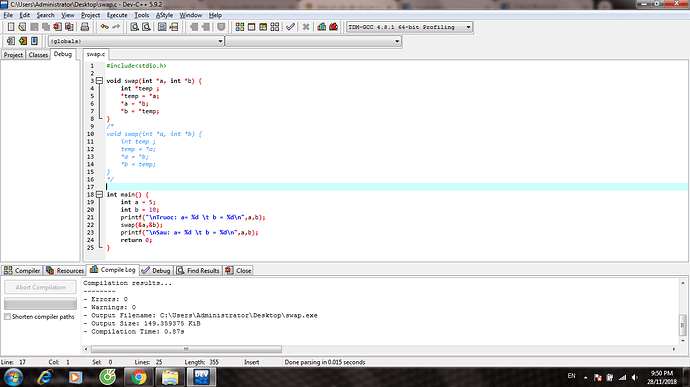The image size is (690, 387).
Task: Open the Execute menu
Action: point(117,15)
